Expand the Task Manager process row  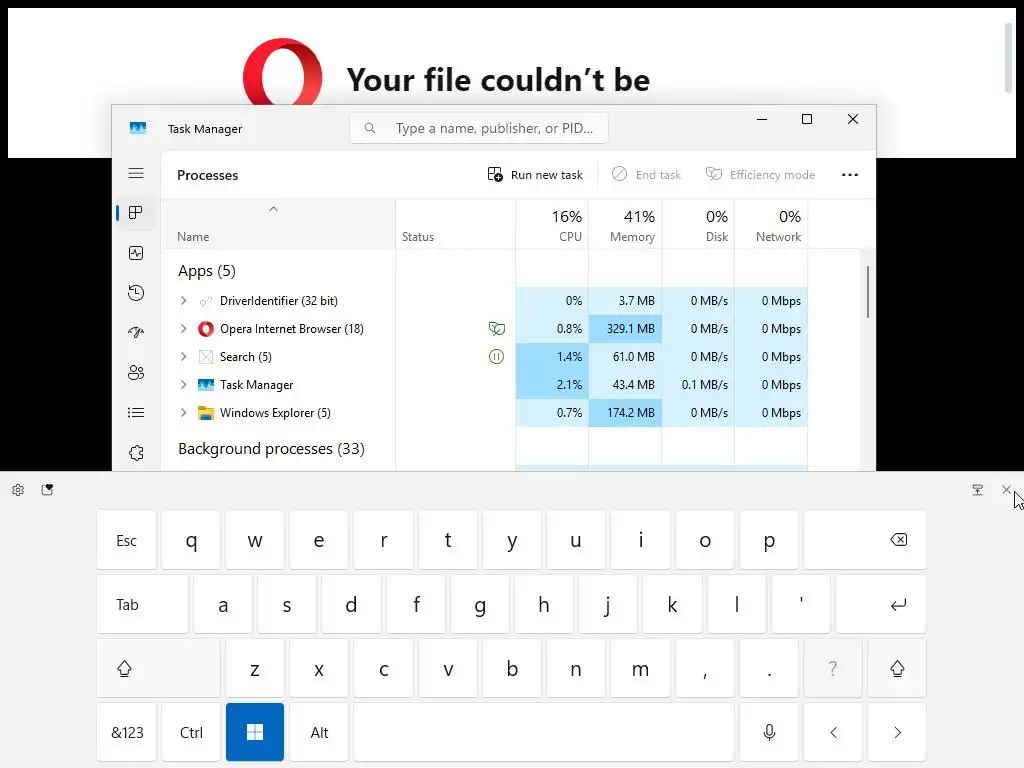pos(184,385)
